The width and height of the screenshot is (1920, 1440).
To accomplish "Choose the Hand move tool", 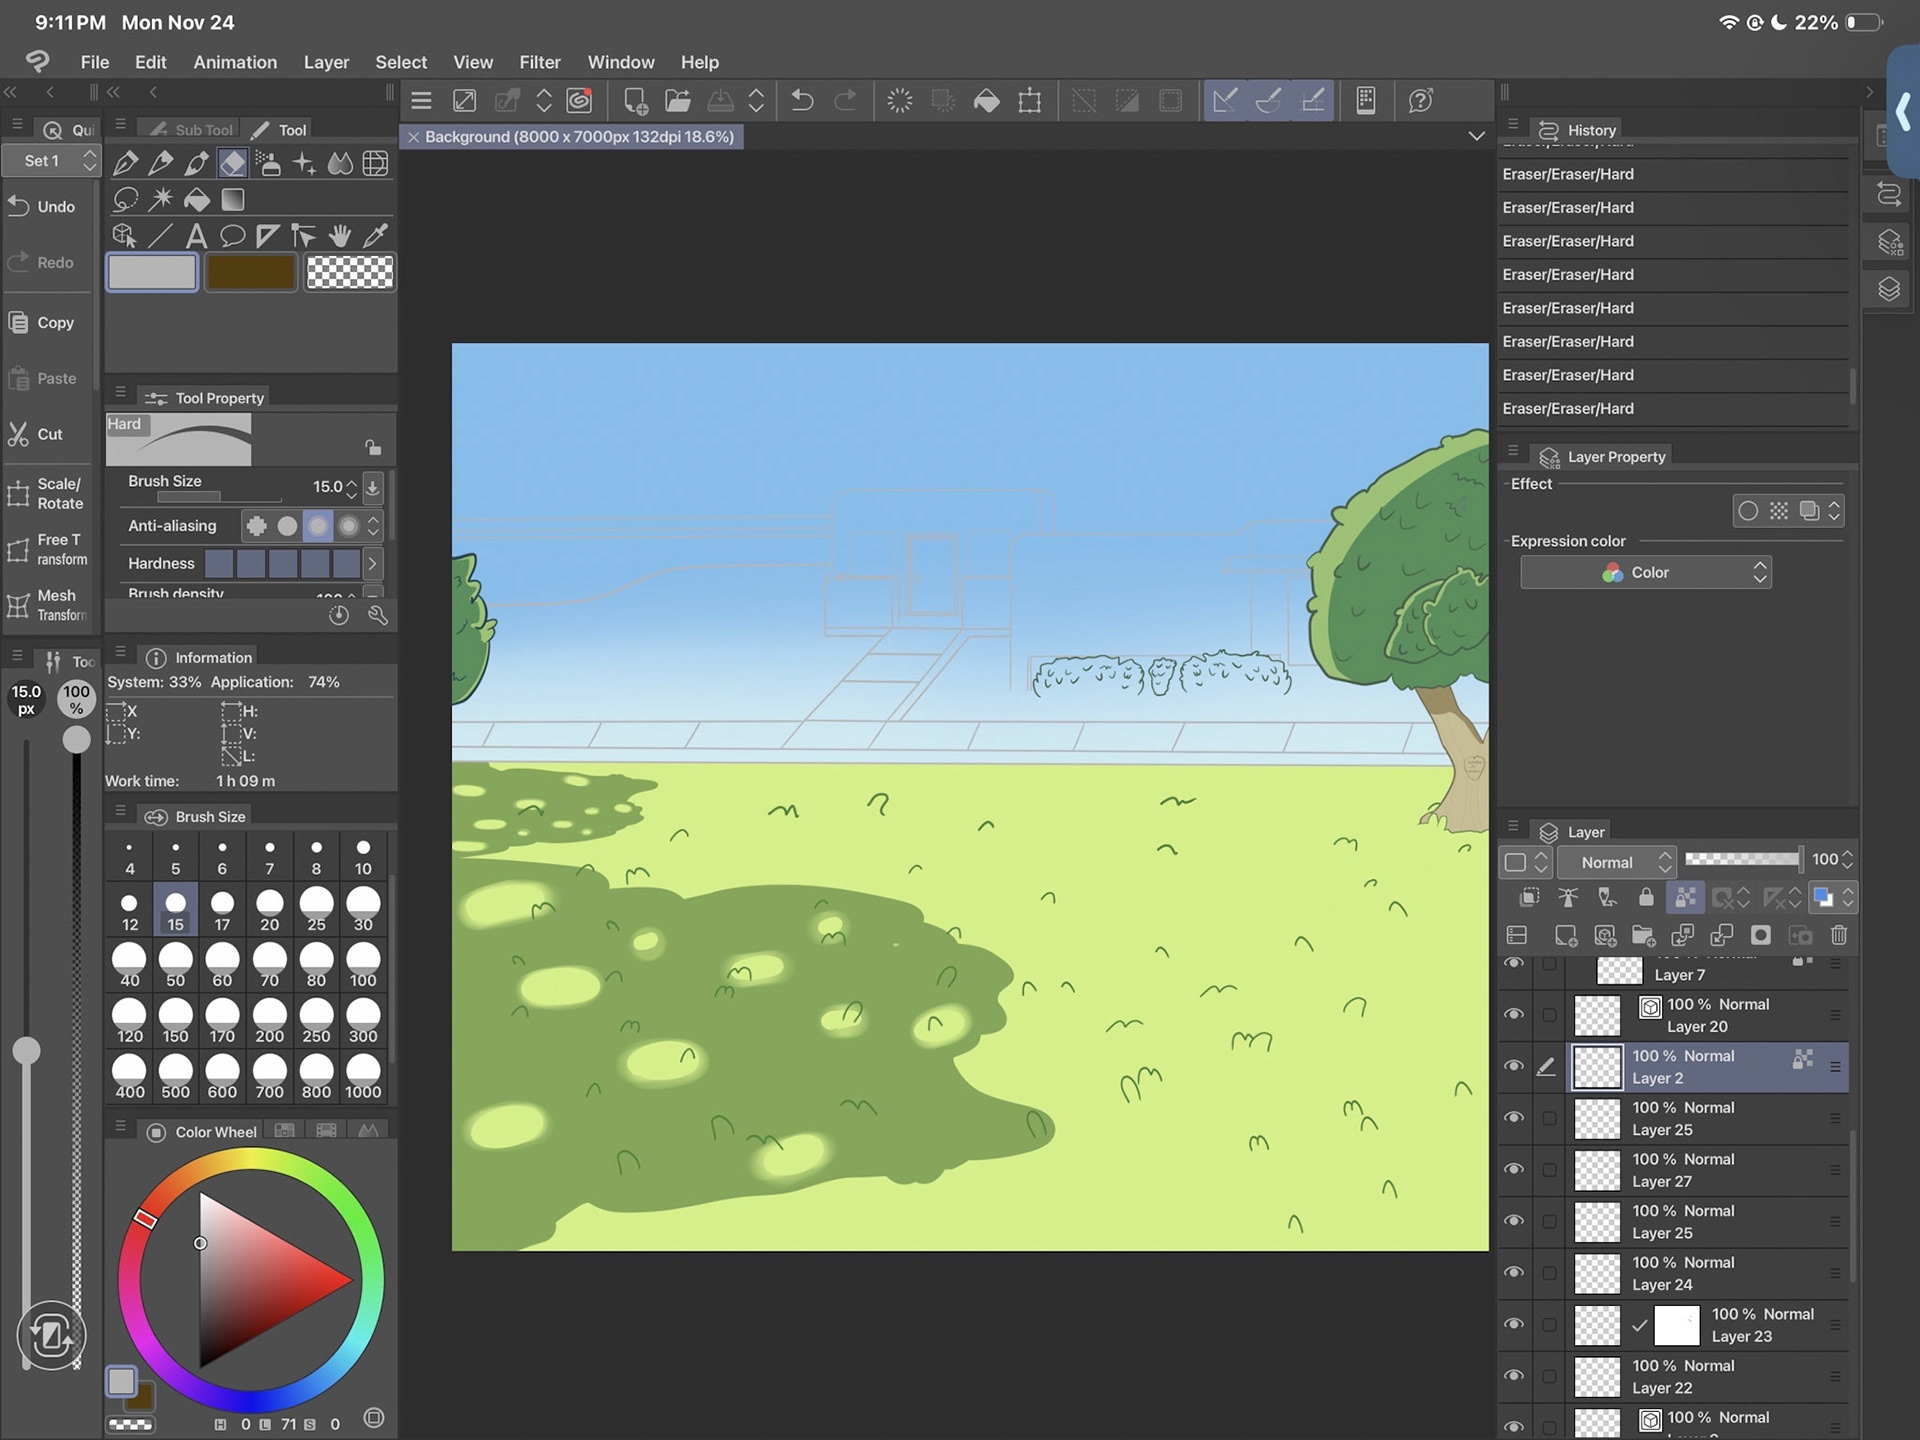I will click(x=340, y=236).
